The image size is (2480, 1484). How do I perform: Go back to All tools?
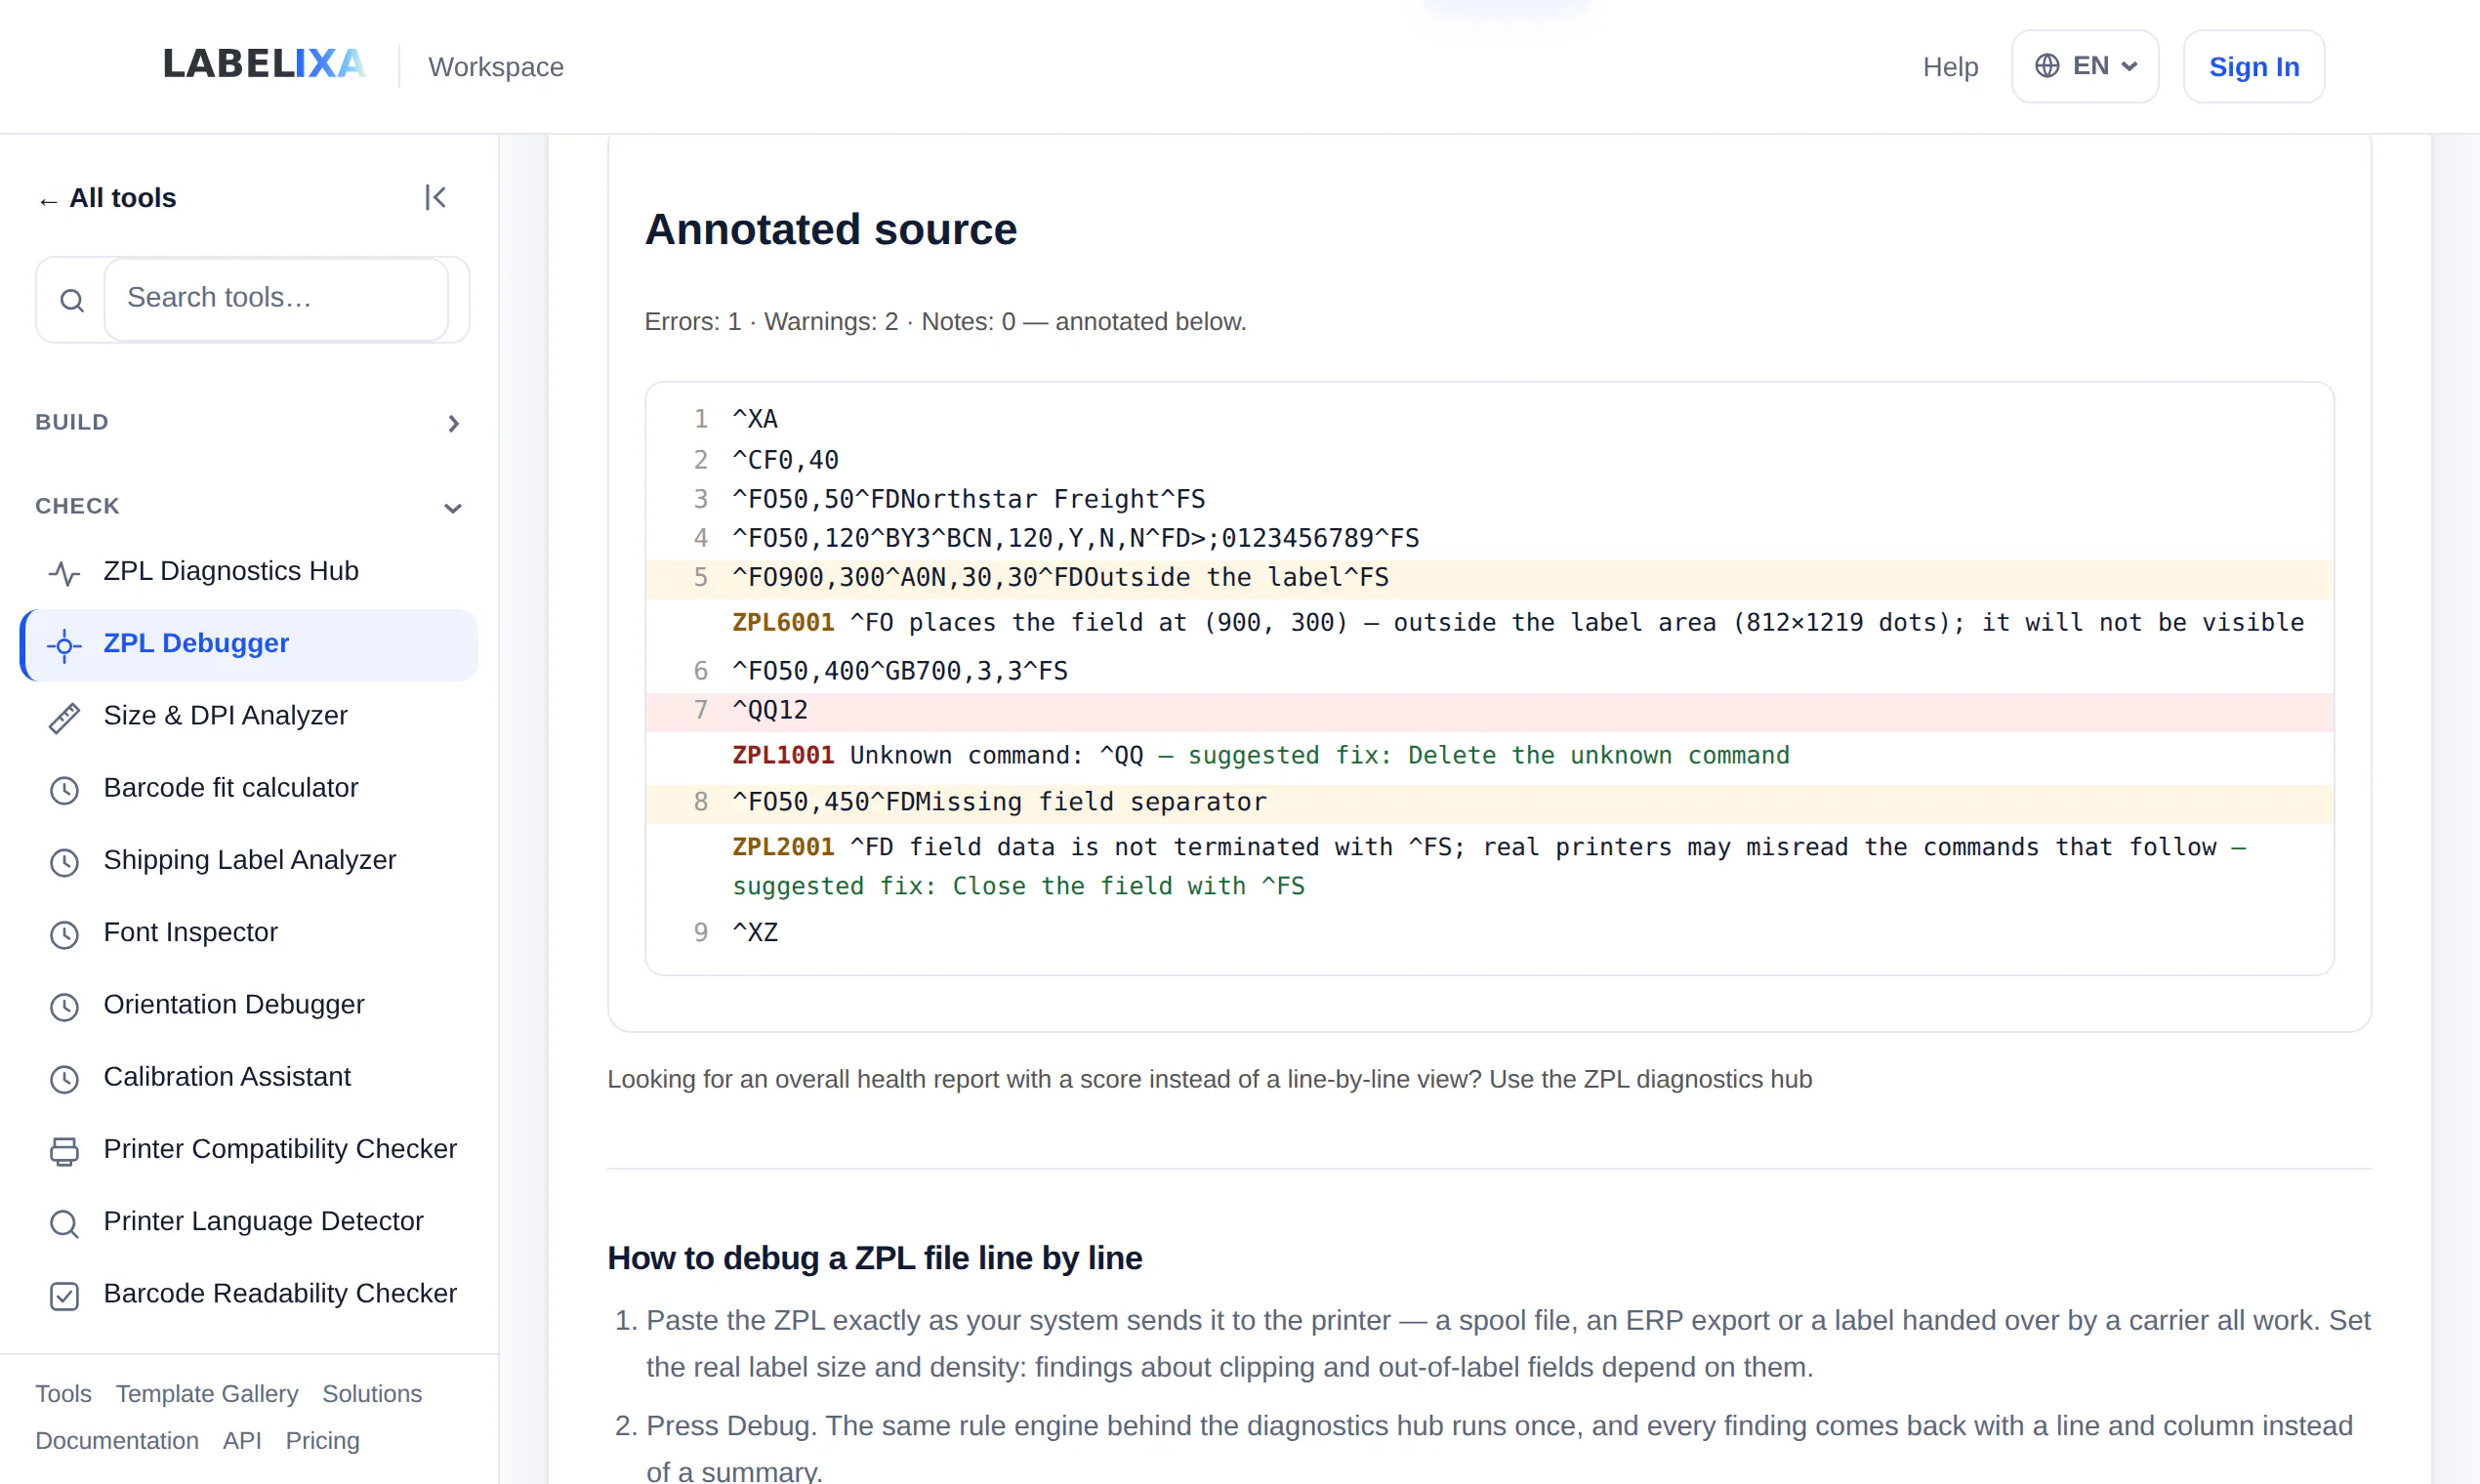(108, 198)
